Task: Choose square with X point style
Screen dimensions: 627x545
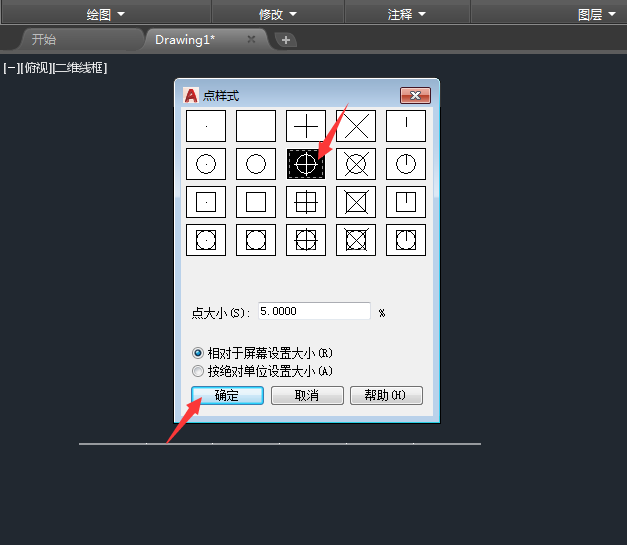Action: [356, 202]
